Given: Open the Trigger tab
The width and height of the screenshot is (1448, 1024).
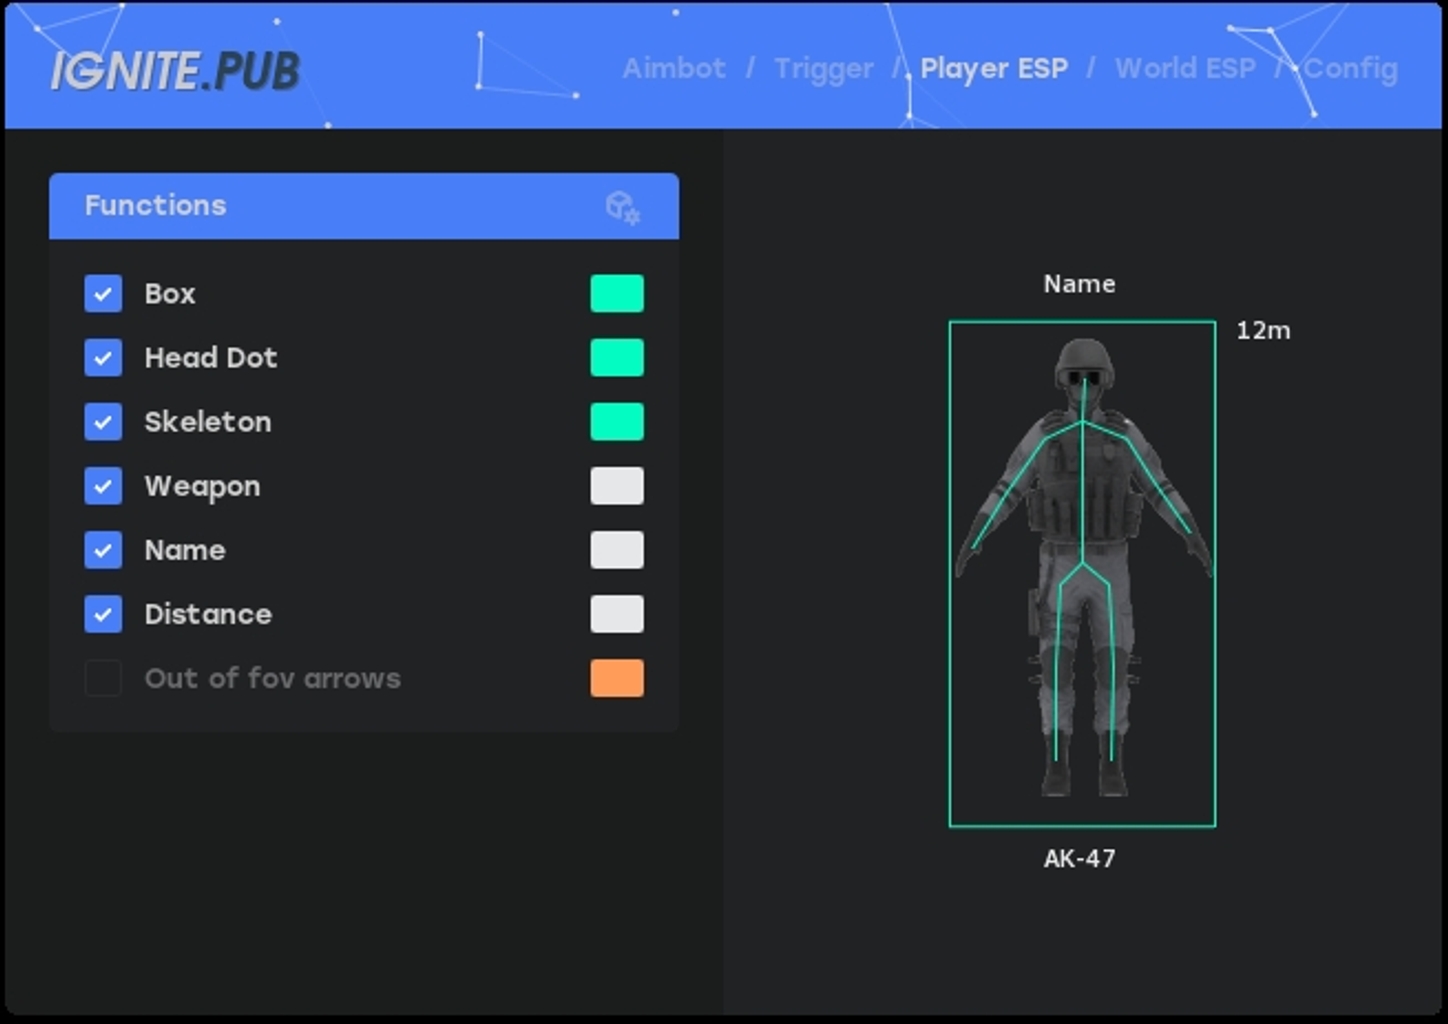Looking at the screenshot, I should tap(823, 68).
